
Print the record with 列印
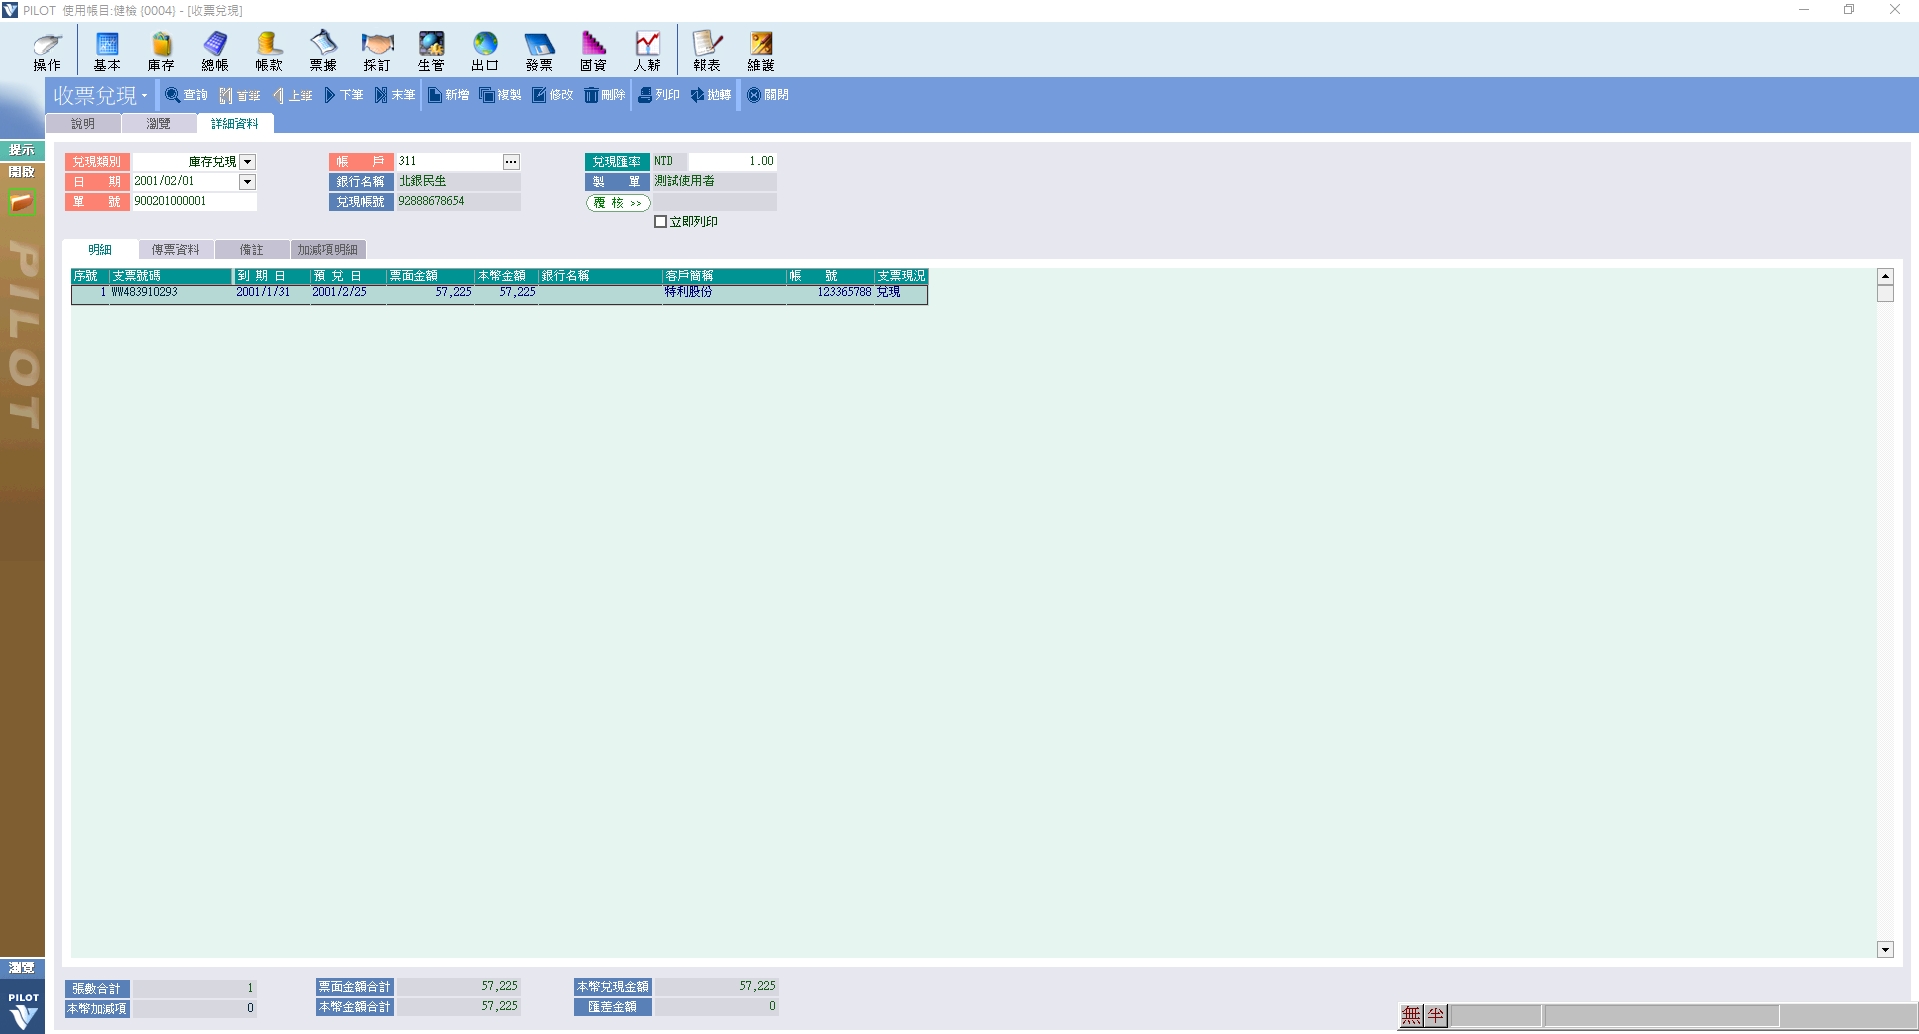coord(659,95)
